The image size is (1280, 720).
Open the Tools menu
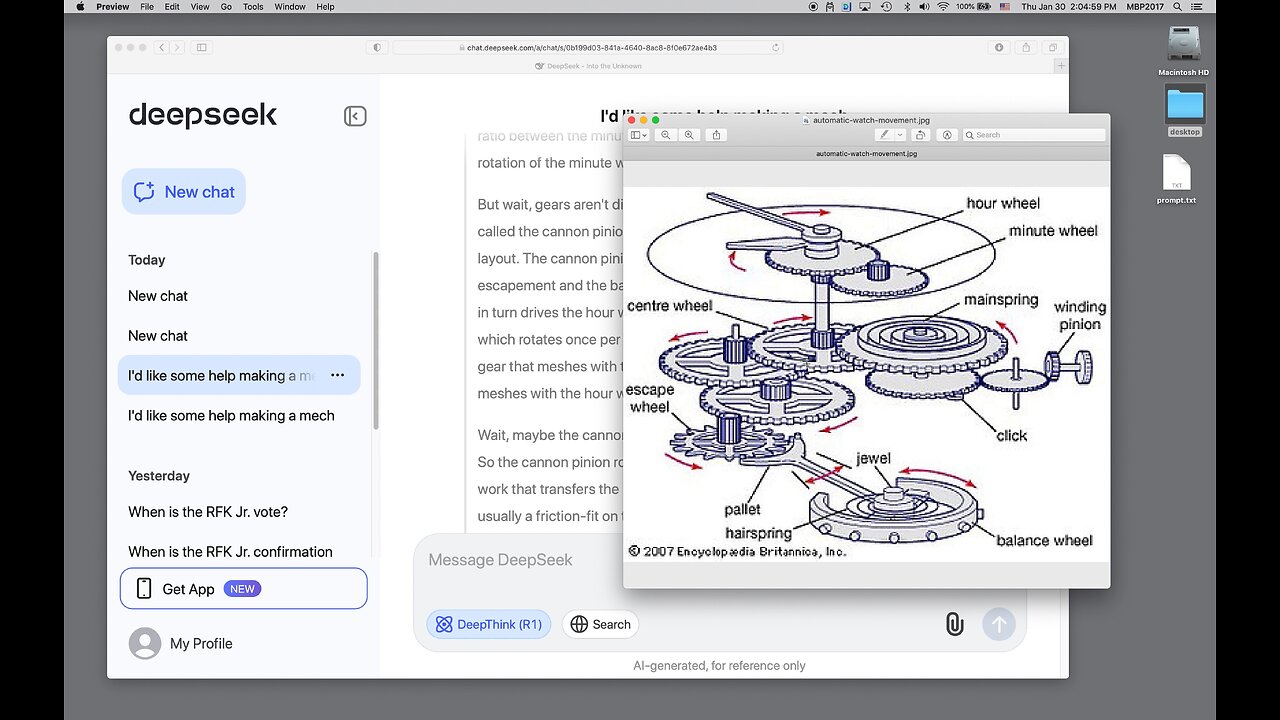coord(253,7)
